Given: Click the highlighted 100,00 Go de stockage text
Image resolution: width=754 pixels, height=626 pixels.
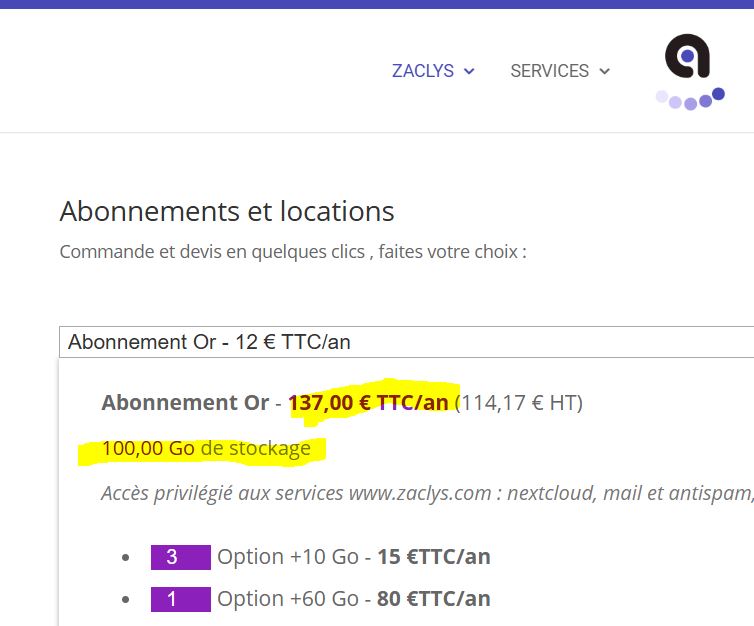Looking at the screenshot, I should pyautogui.click(x=206, y=448).
